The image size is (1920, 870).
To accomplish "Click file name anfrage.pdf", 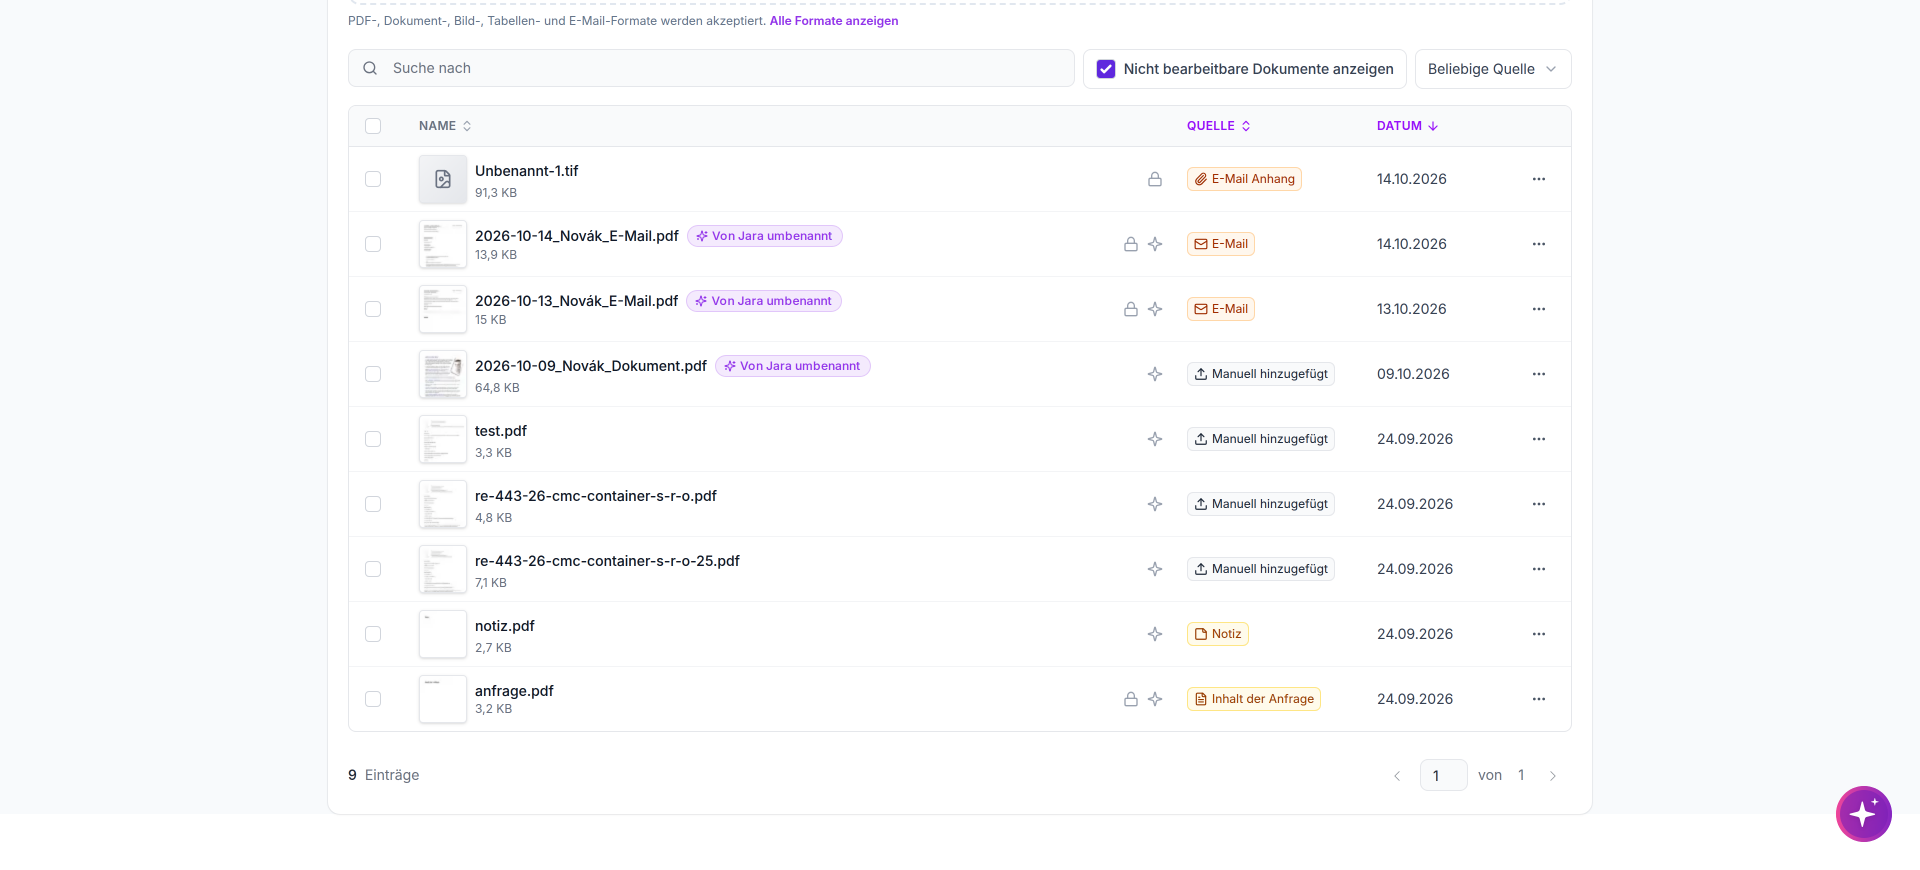I will pos(514,691).
